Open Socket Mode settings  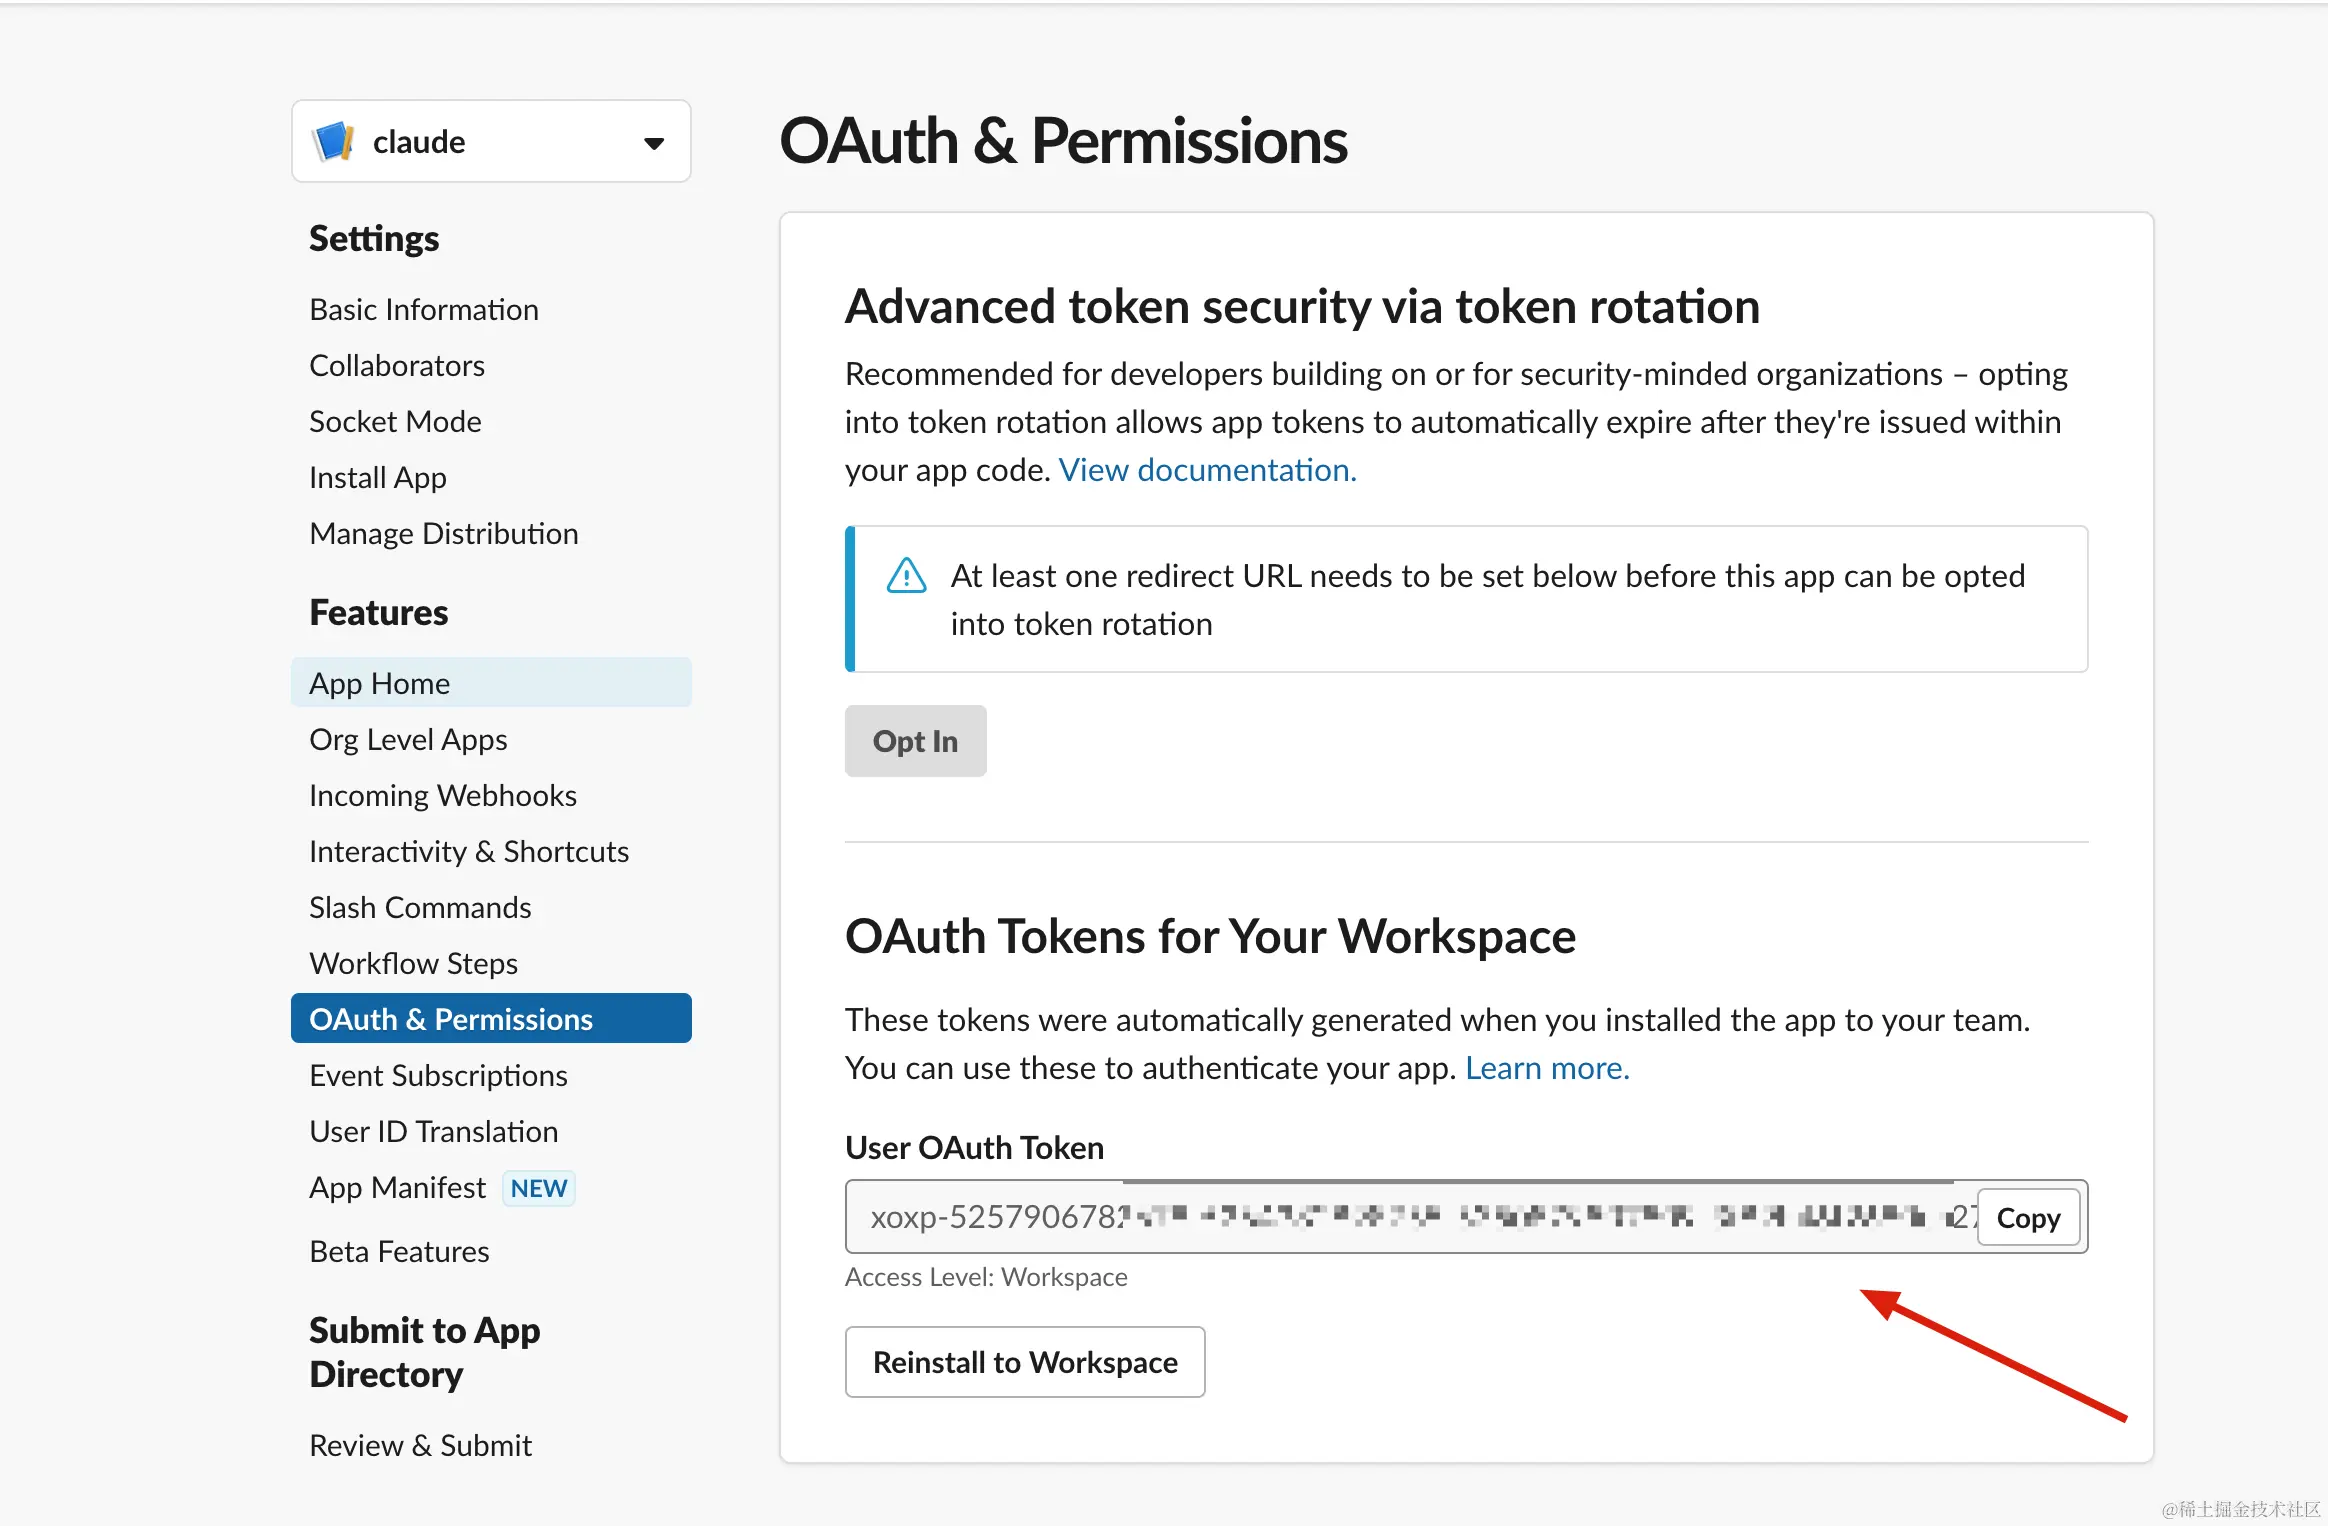click(394, 422)
